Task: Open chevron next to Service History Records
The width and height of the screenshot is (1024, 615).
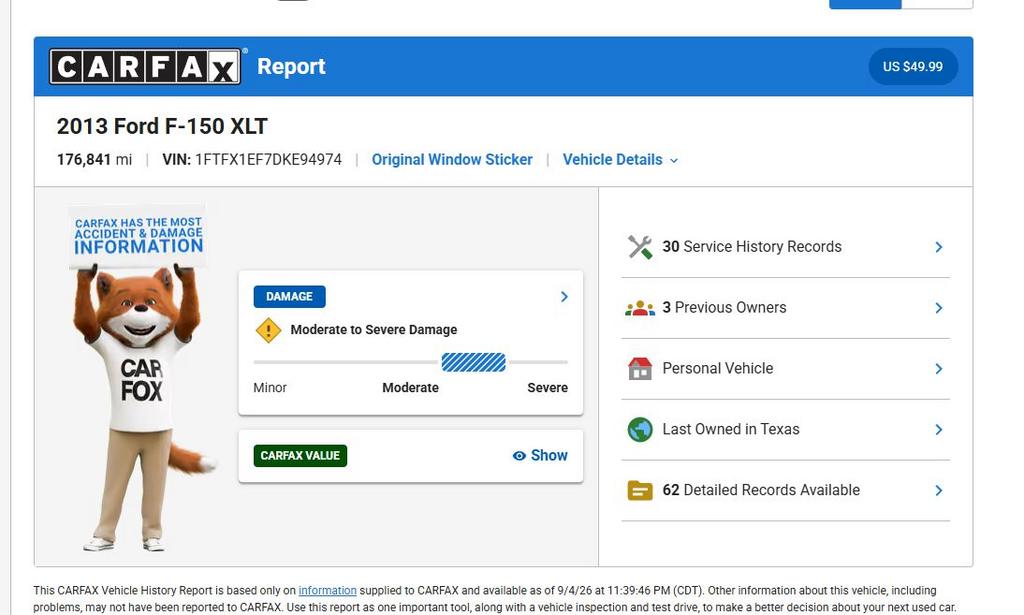Action: click(938, 247)
